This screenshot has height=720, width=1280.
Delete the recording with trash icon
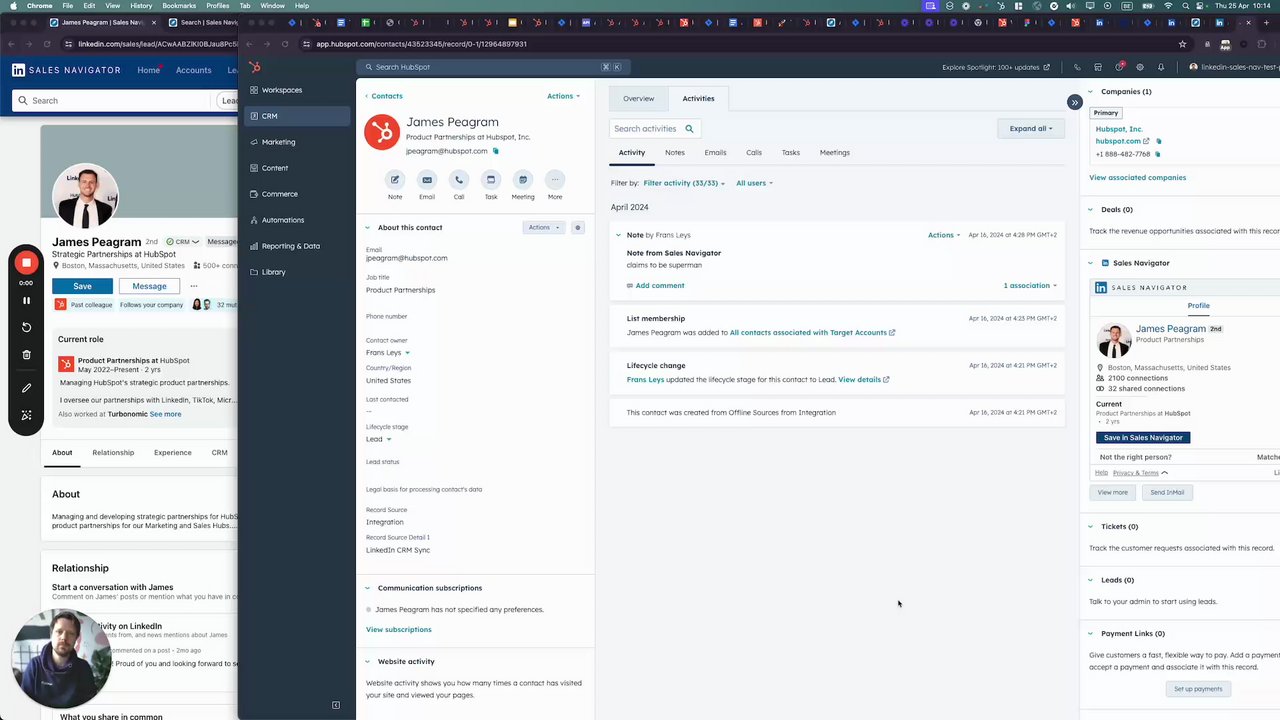(27, 355)
